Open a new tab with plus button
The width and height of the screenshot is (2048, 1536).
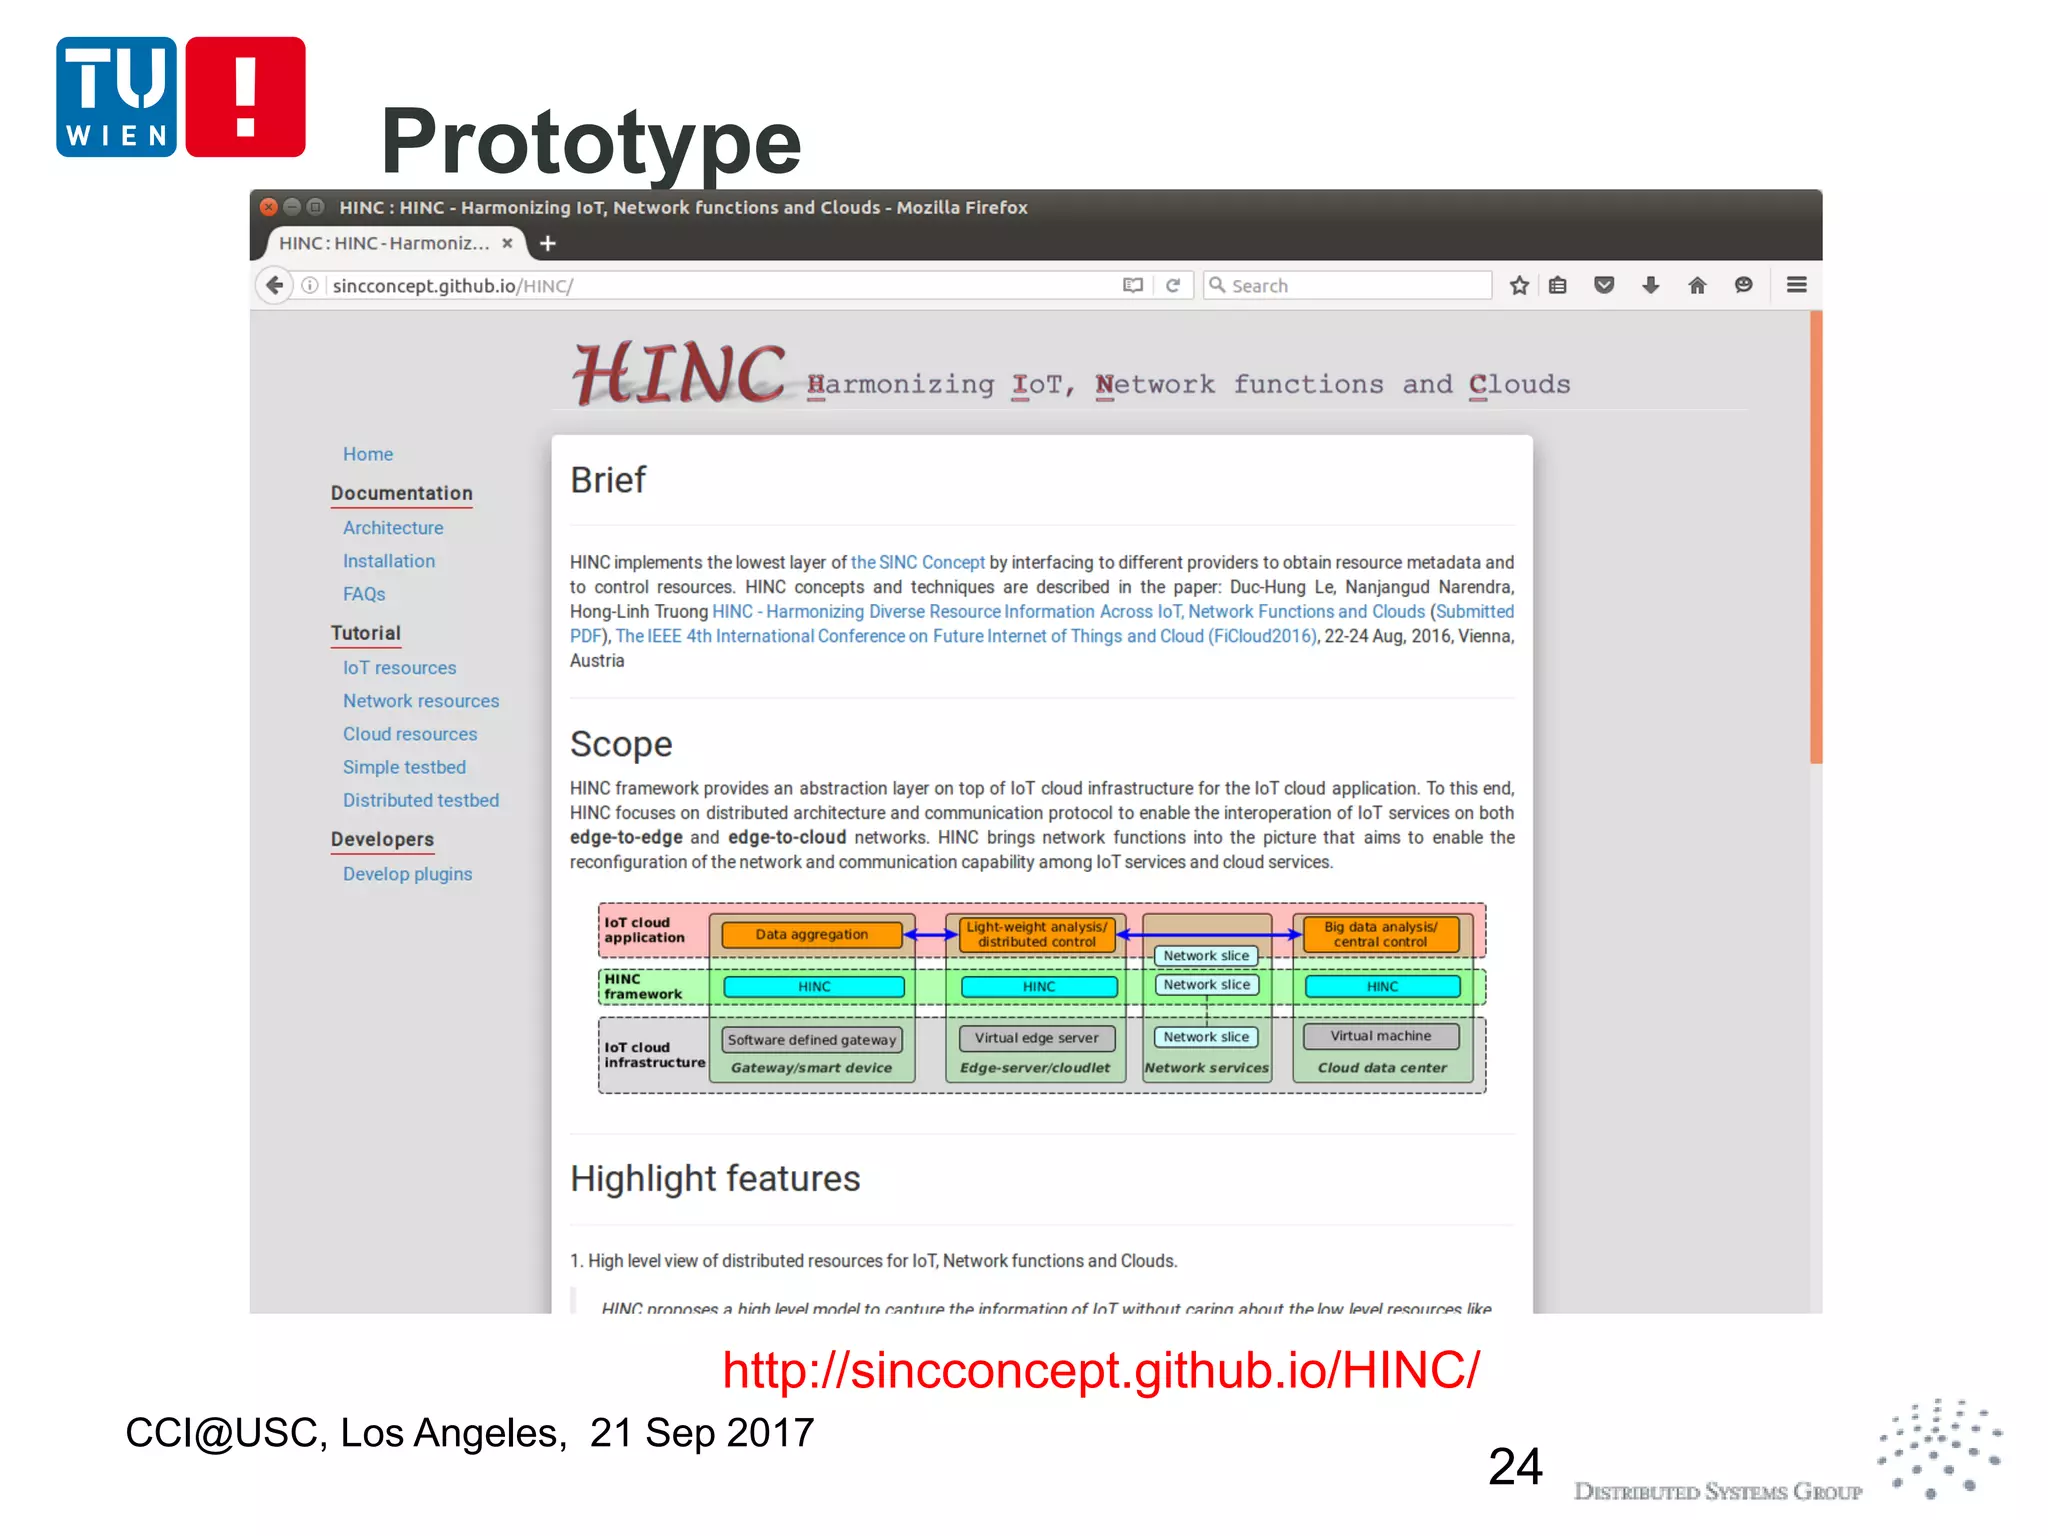click(547, 243)
